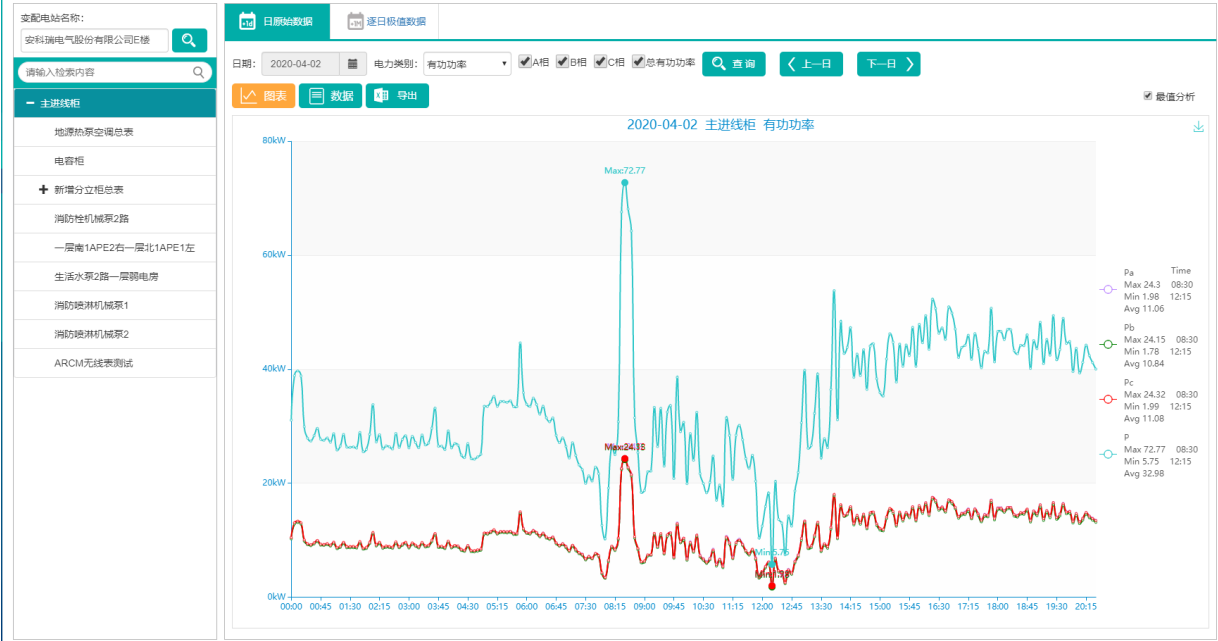Click the substation search magnifier button

click(x=189, y=40)
